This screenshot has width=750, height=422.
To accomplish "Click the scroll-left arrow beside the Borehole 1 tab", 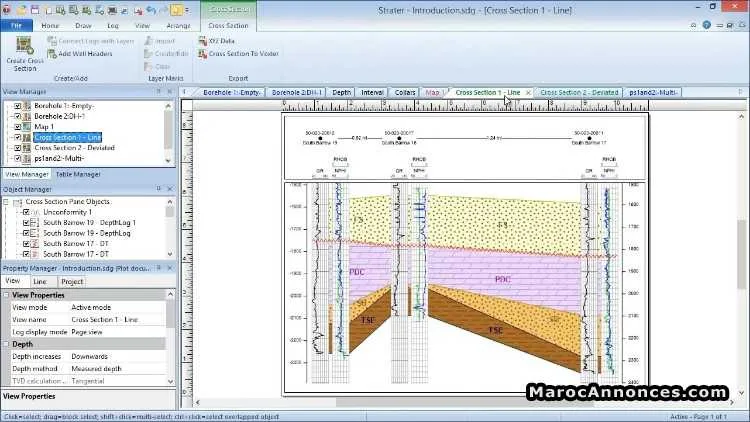I will click(185, 92).
